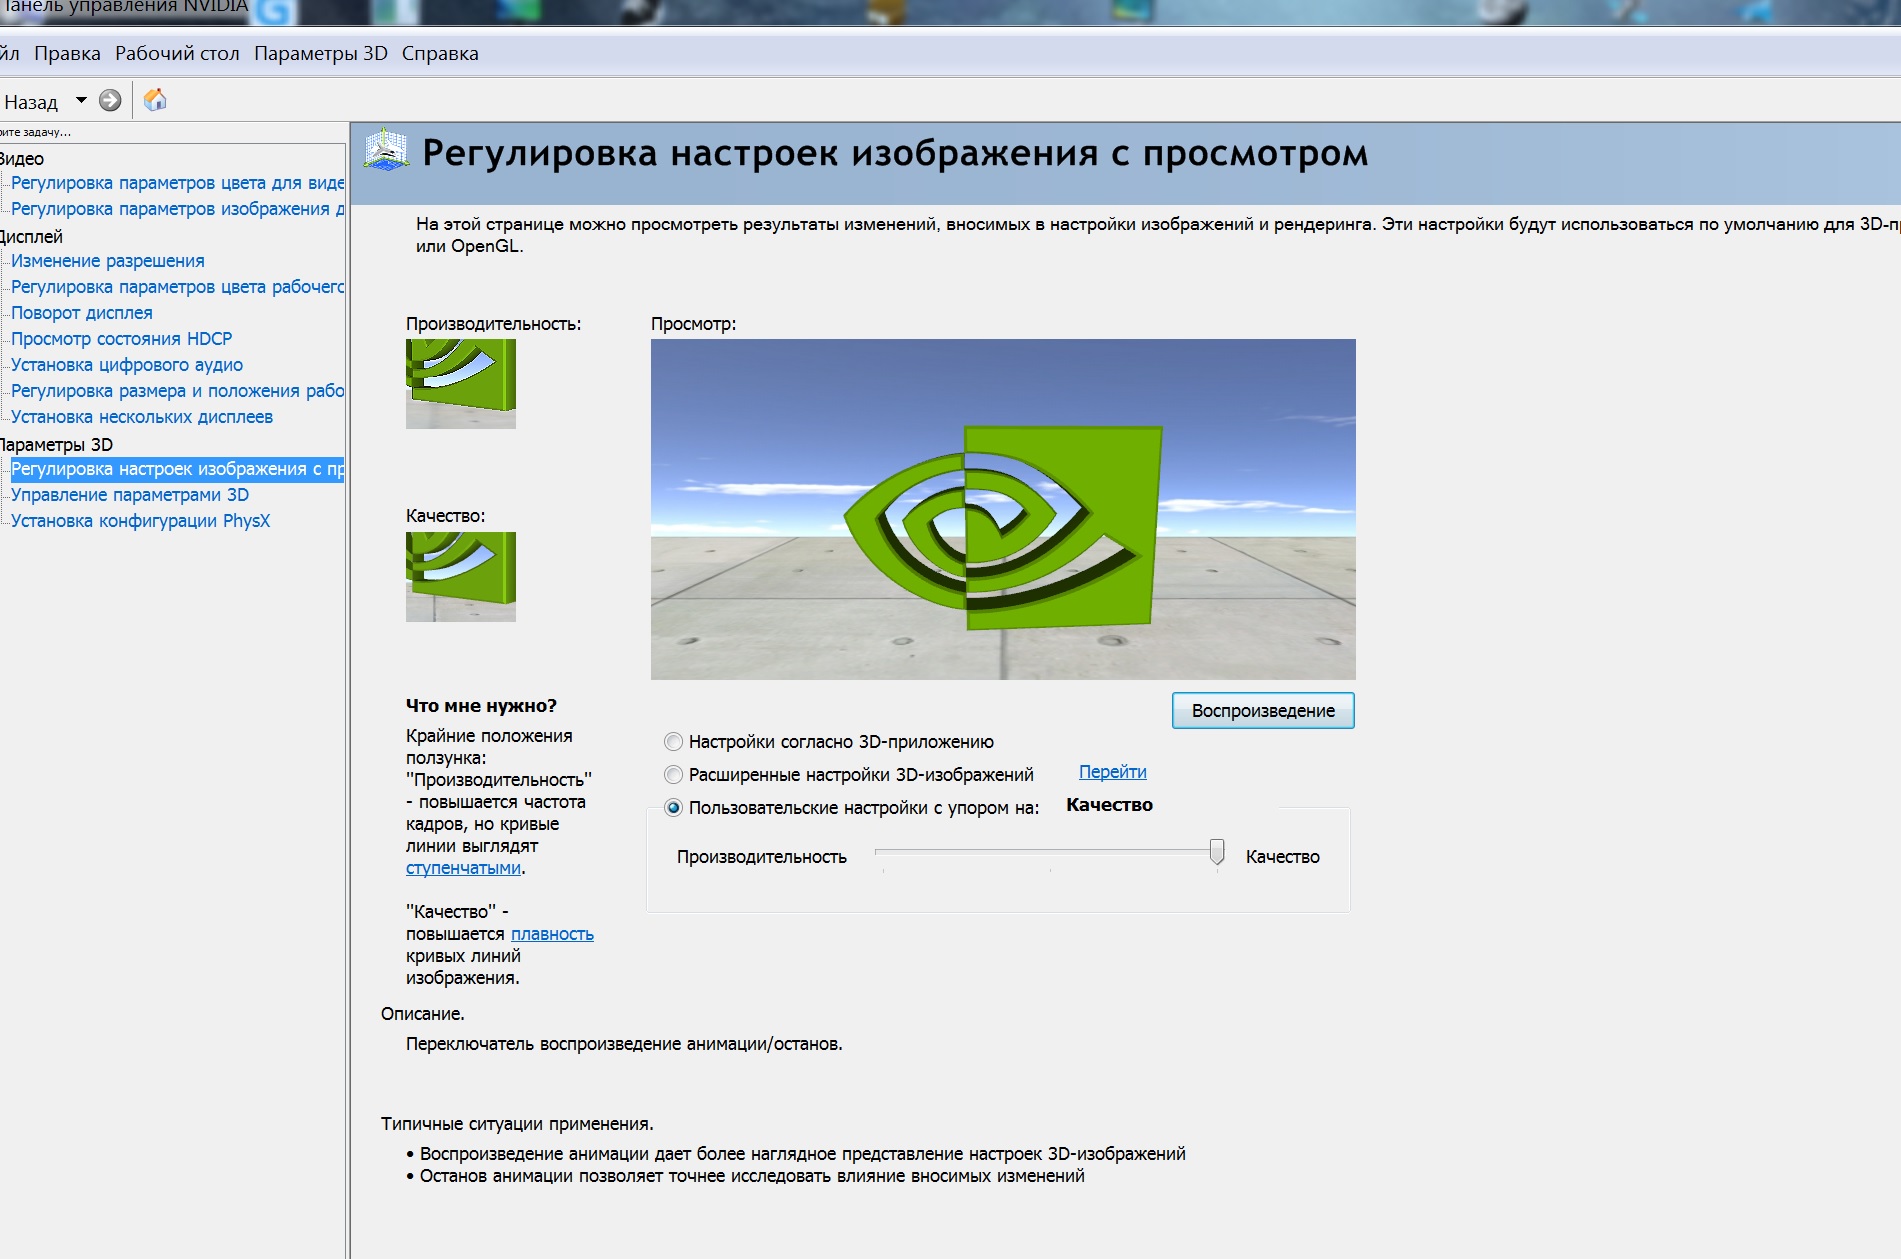The height and width of the screenshot is (1259, 1901).
Task: Open the Параметры 3D menu
Action: point(321,54)
